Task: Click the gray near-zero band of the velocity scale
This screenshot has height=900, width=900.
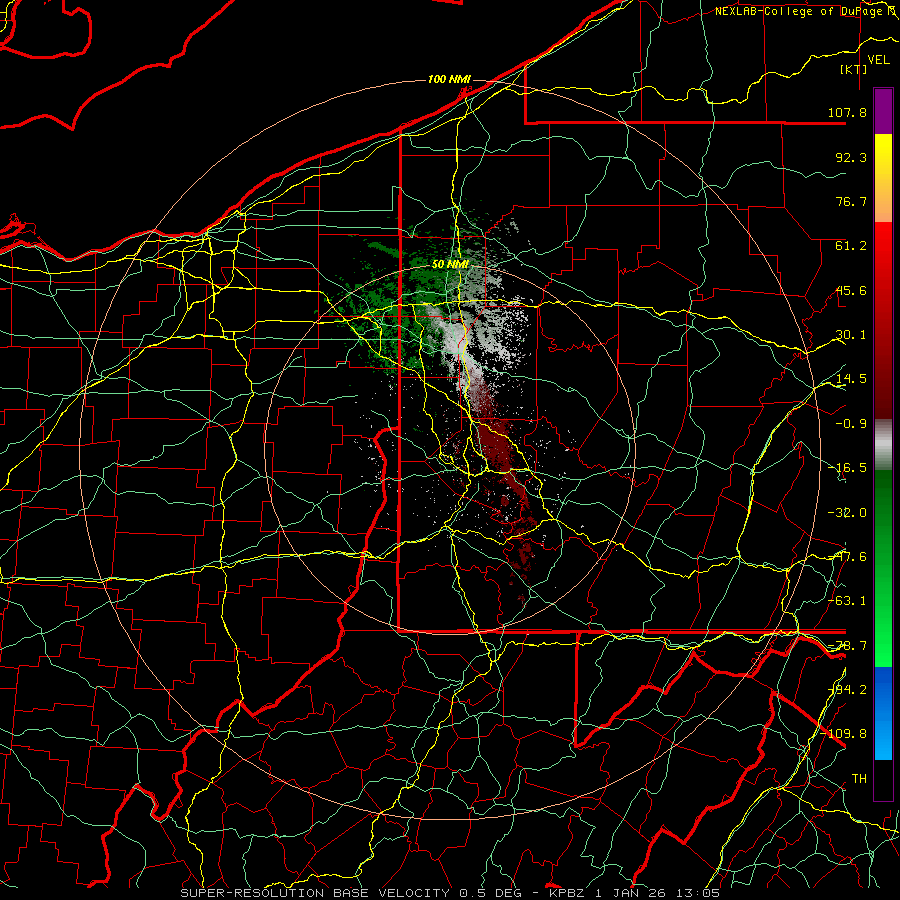Action: pyautogui.click(x=883, y=445)
